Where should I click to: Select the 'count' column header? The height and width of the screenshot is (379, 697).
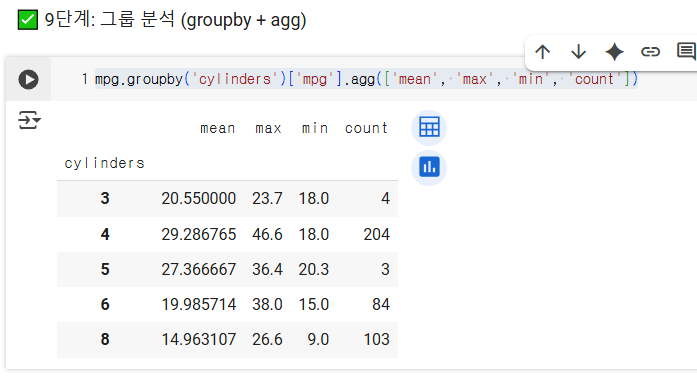[366, 128]
